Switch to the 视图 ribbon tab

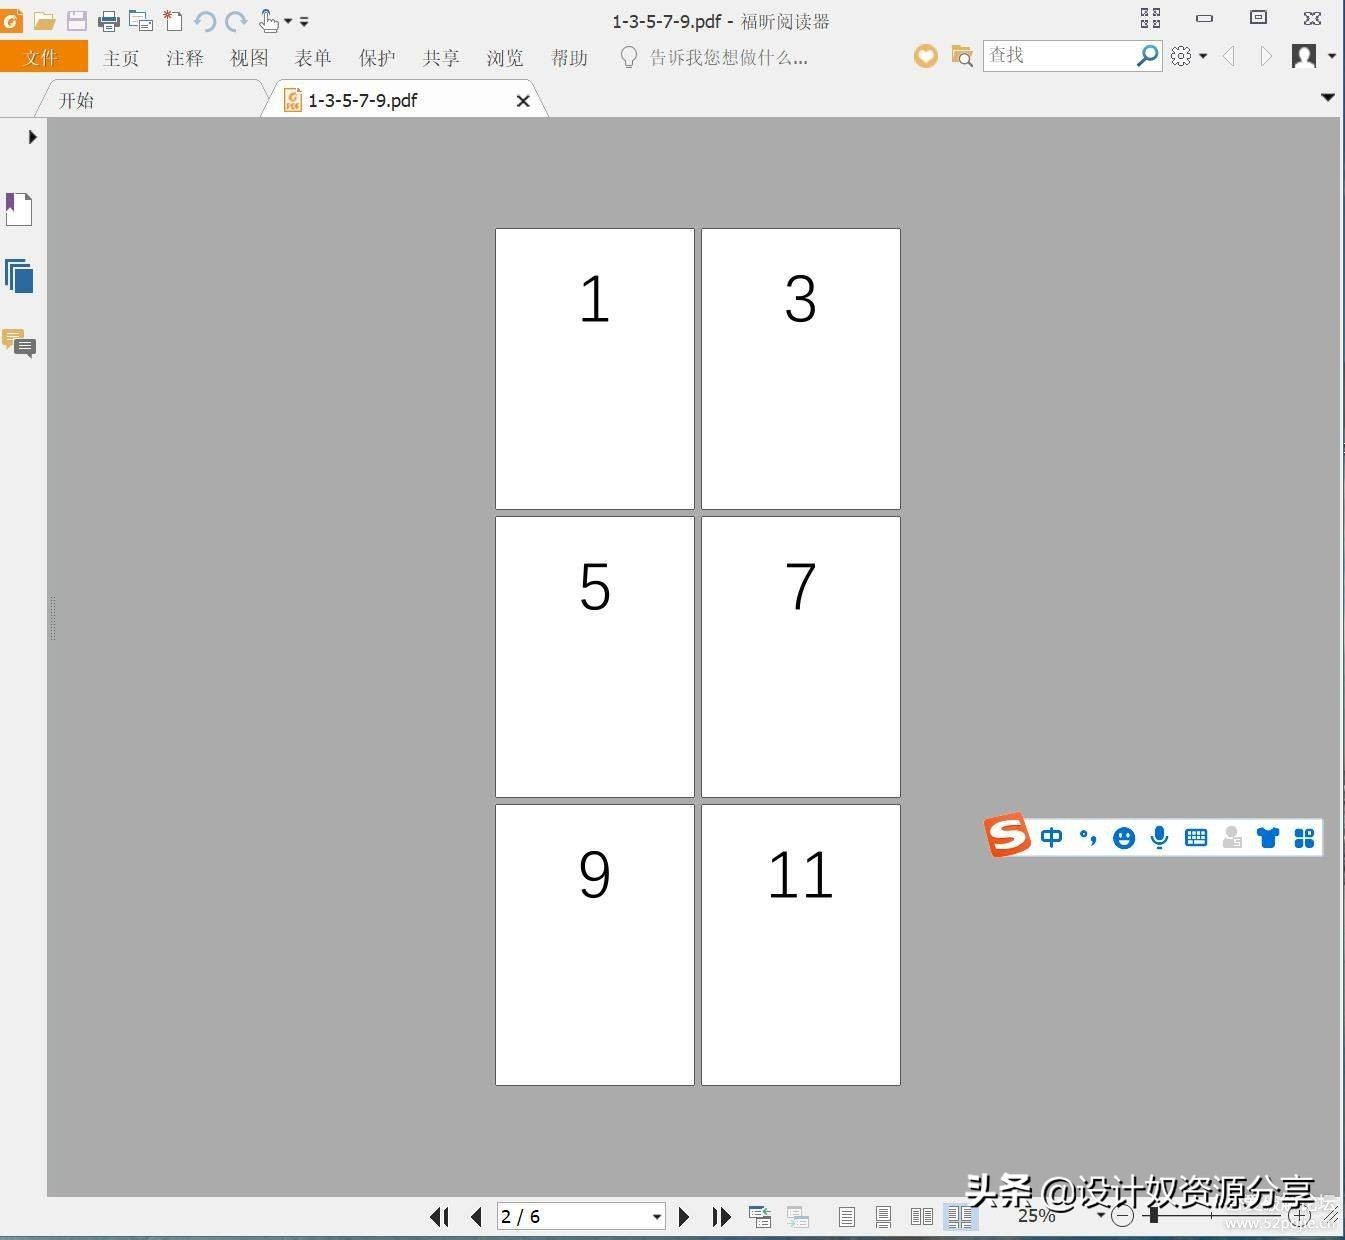[x=249, y=58]
